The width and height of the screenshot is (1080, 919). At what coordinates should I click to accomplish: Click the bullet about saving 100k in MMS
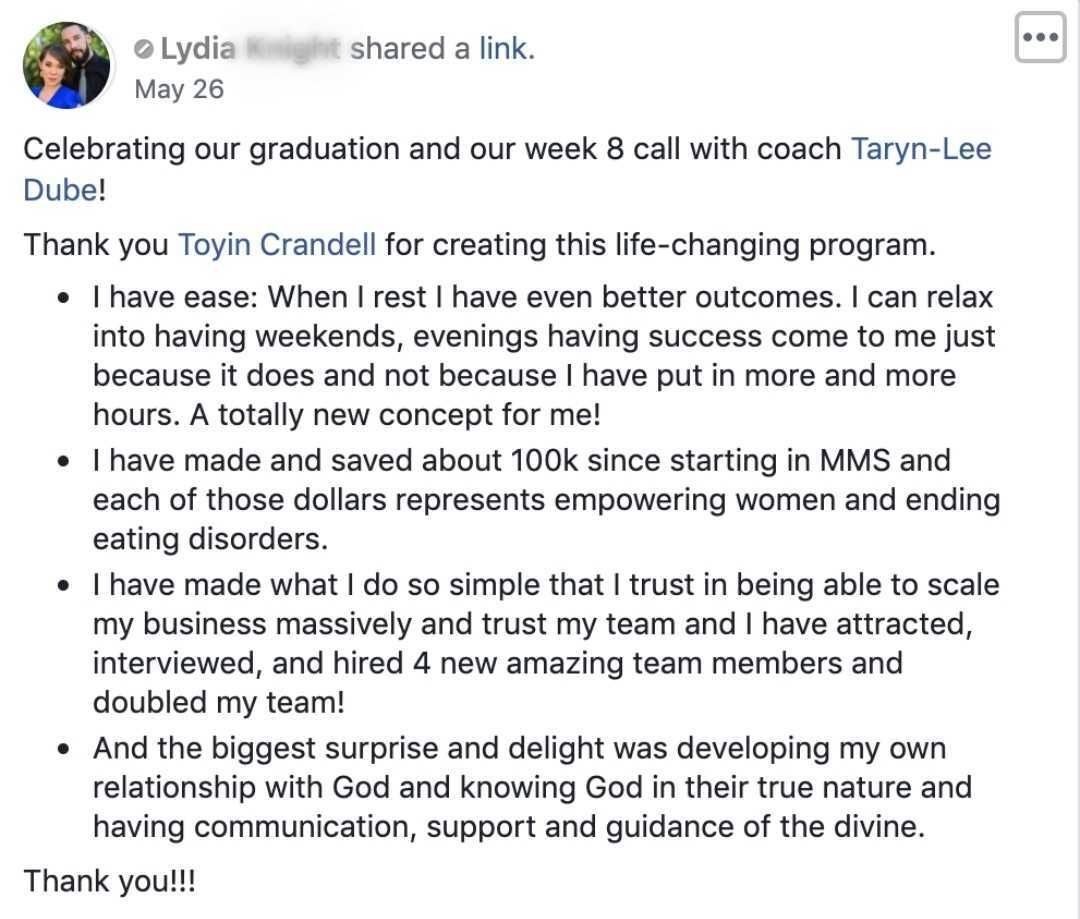click(x=540, y=499)
